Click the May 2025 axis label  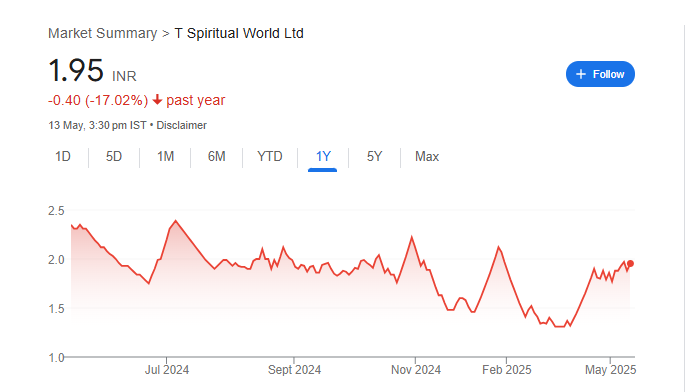[610, 370]
